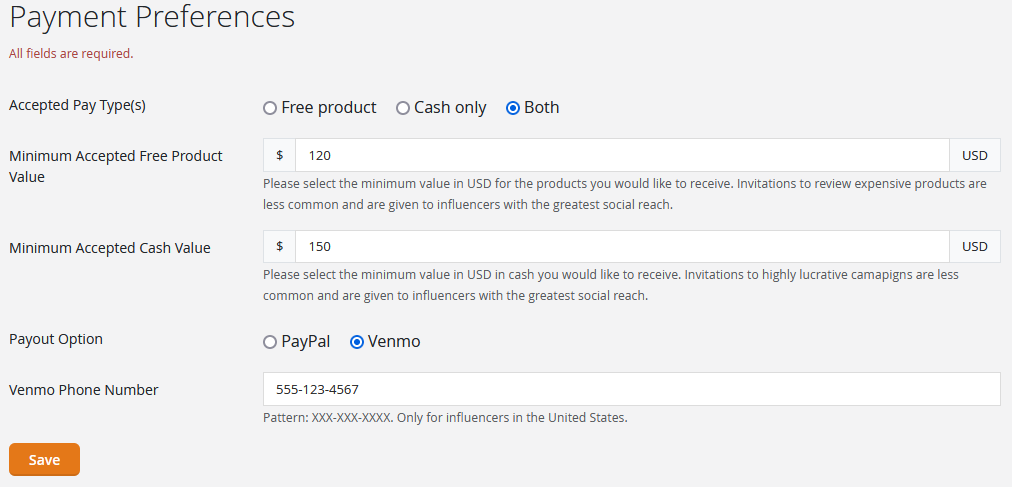The width and height of the screenshot is (1012, 487).
Task: Choose PayPal as payout option
Action: click(x=270, y=342)
